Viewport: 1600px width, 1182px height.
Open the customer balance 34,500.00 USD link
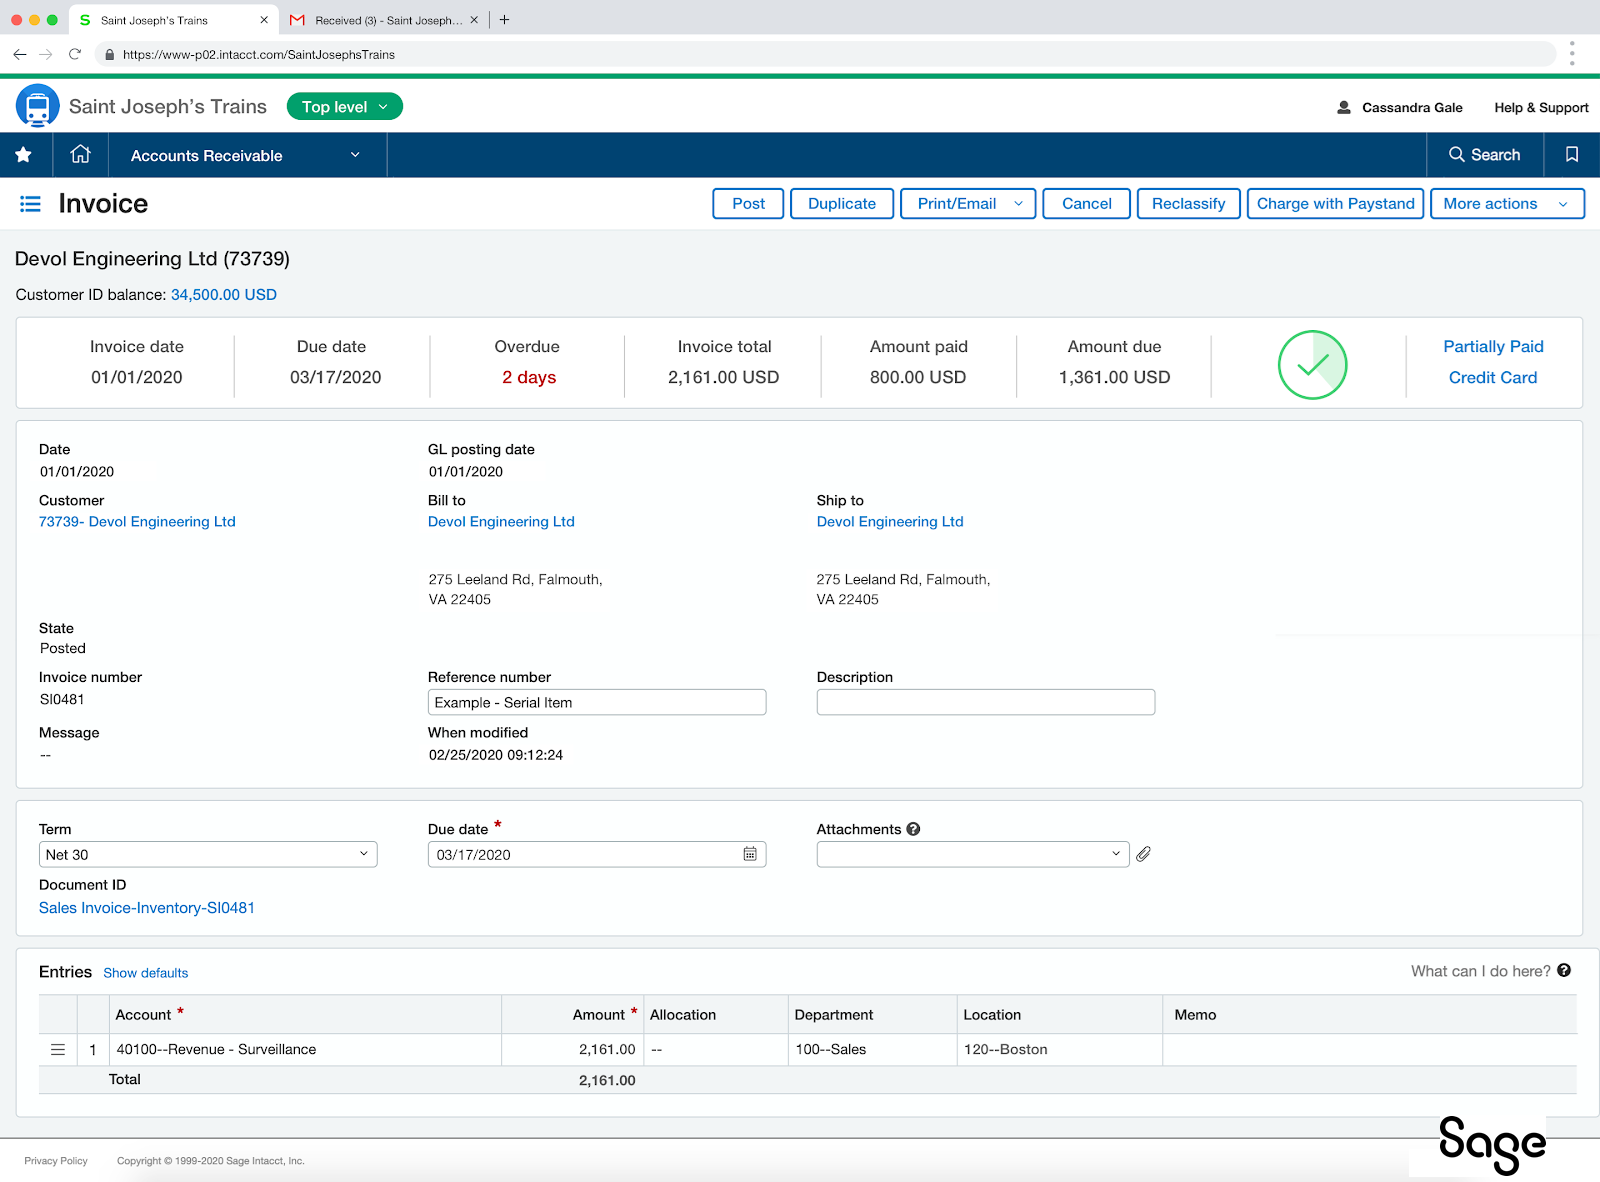(x=224, y=295)
